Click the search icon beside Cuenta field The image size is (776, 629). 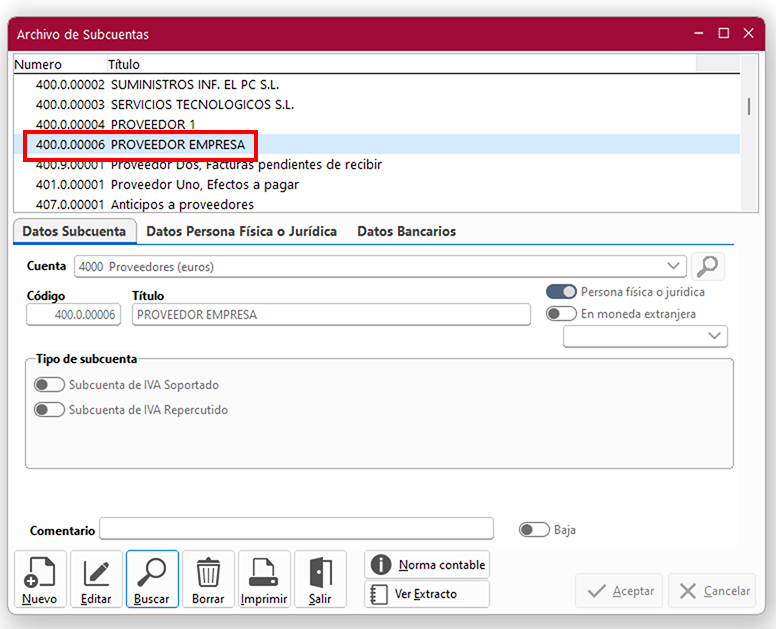point(708,266)
